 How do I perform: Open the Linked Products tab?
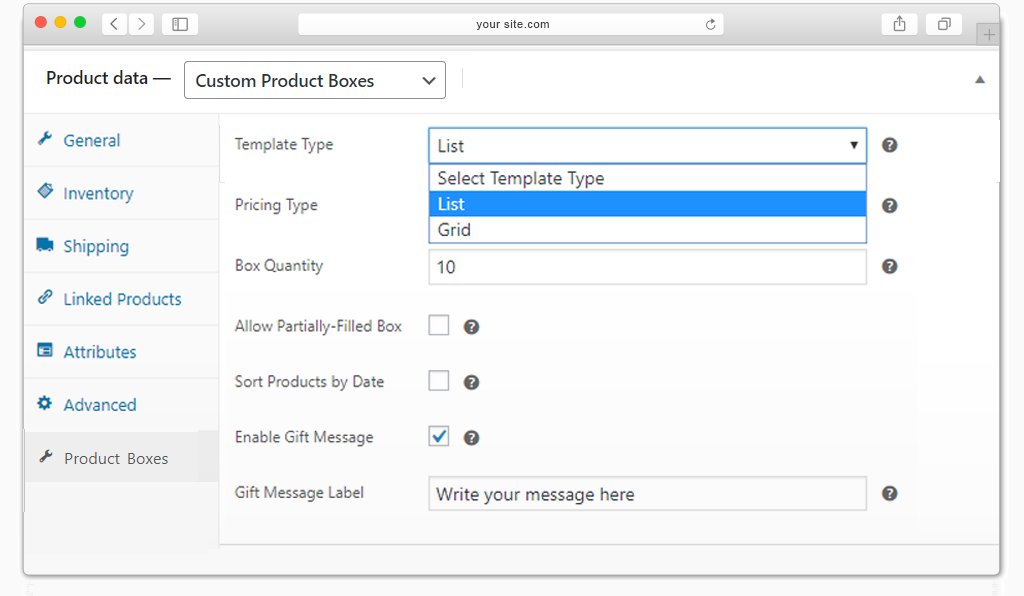tap(121, 299)
